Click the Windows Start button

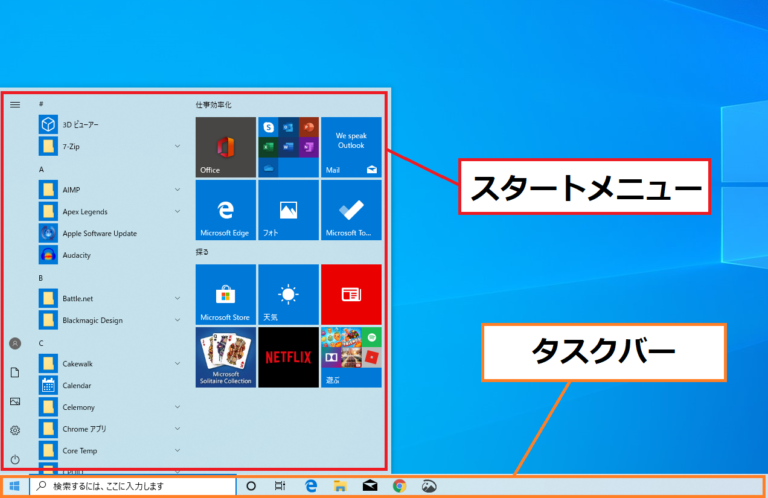tap(15, 486)
